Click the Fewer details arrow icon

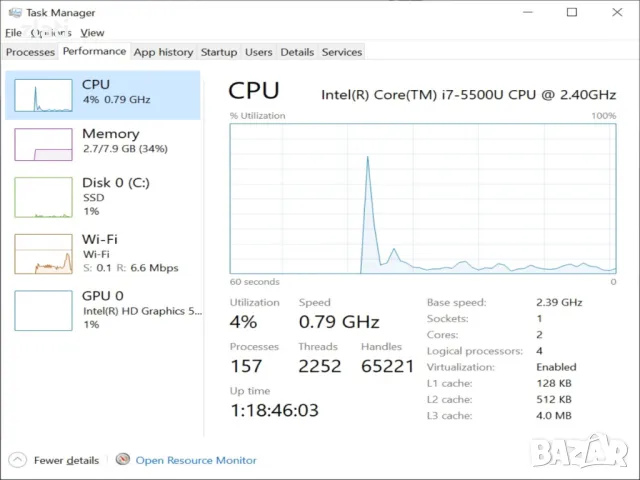pyautogui.click(x=16, y=460)
